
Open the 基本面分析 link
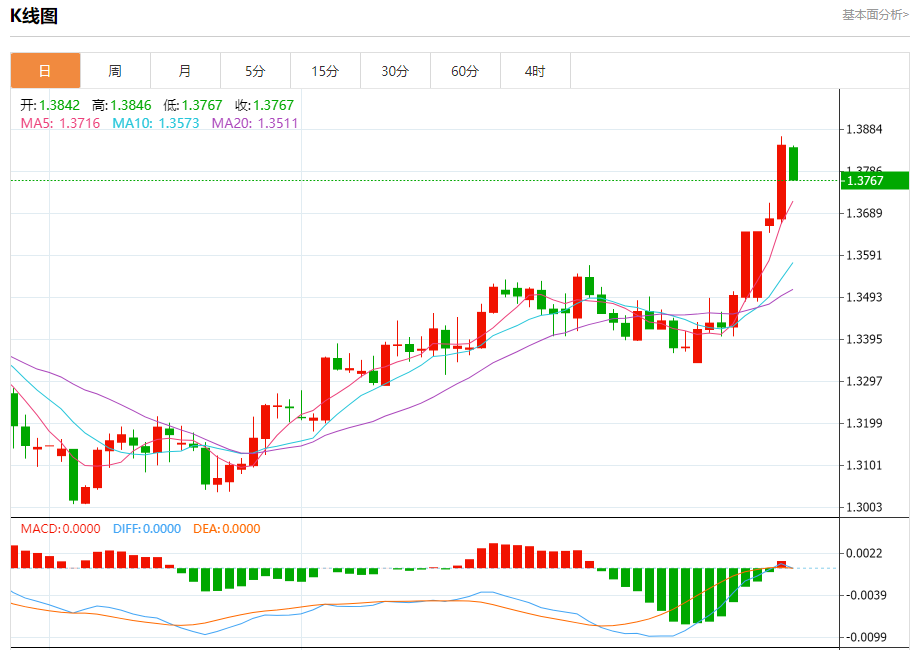click(x=875, y=15)
